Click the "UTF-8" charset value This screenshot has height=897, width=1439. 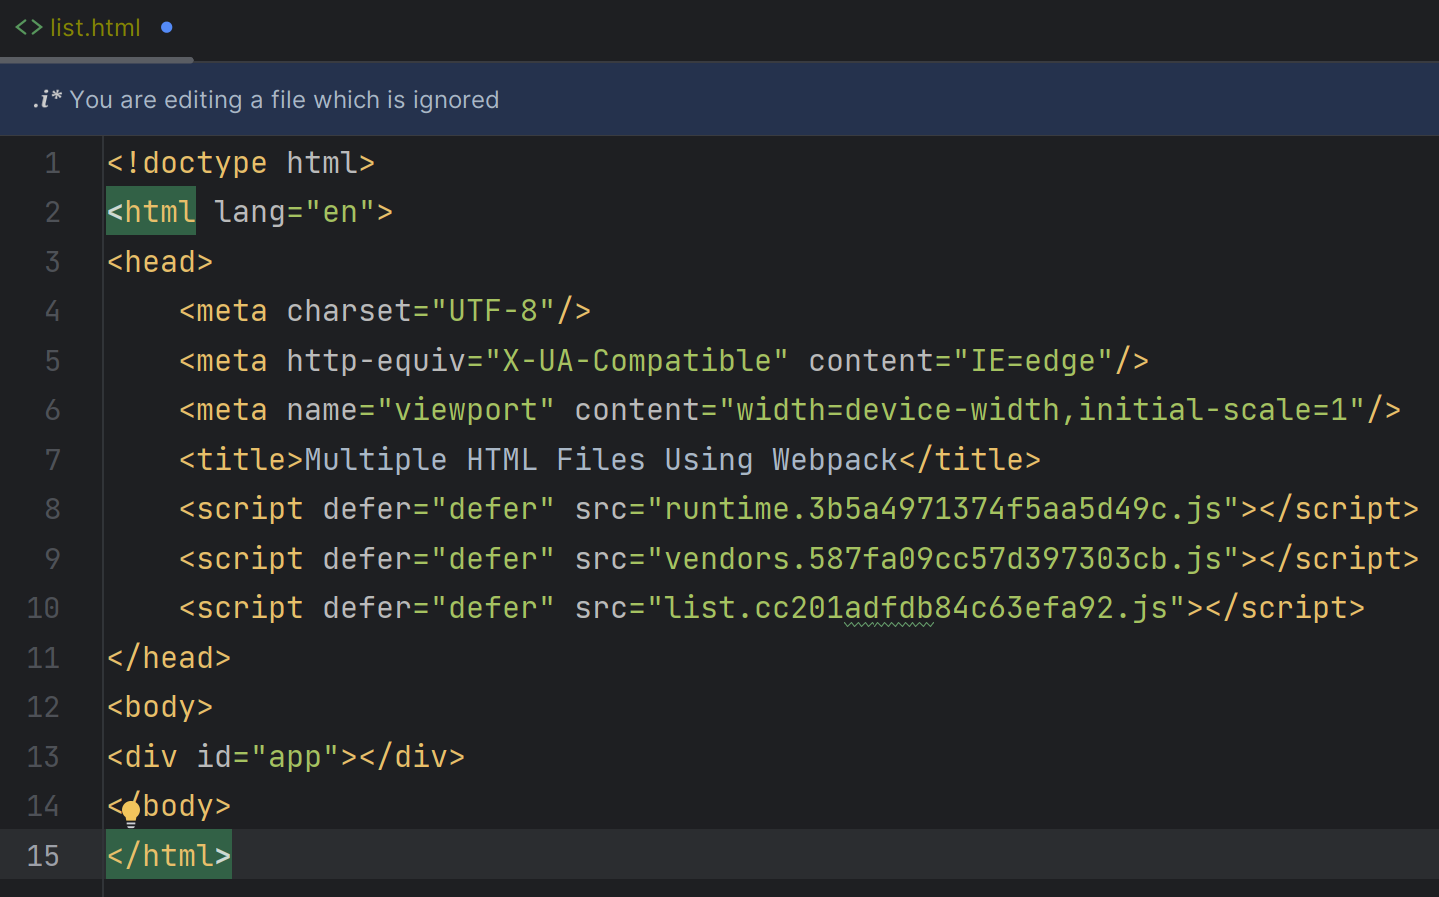[493, 311]
